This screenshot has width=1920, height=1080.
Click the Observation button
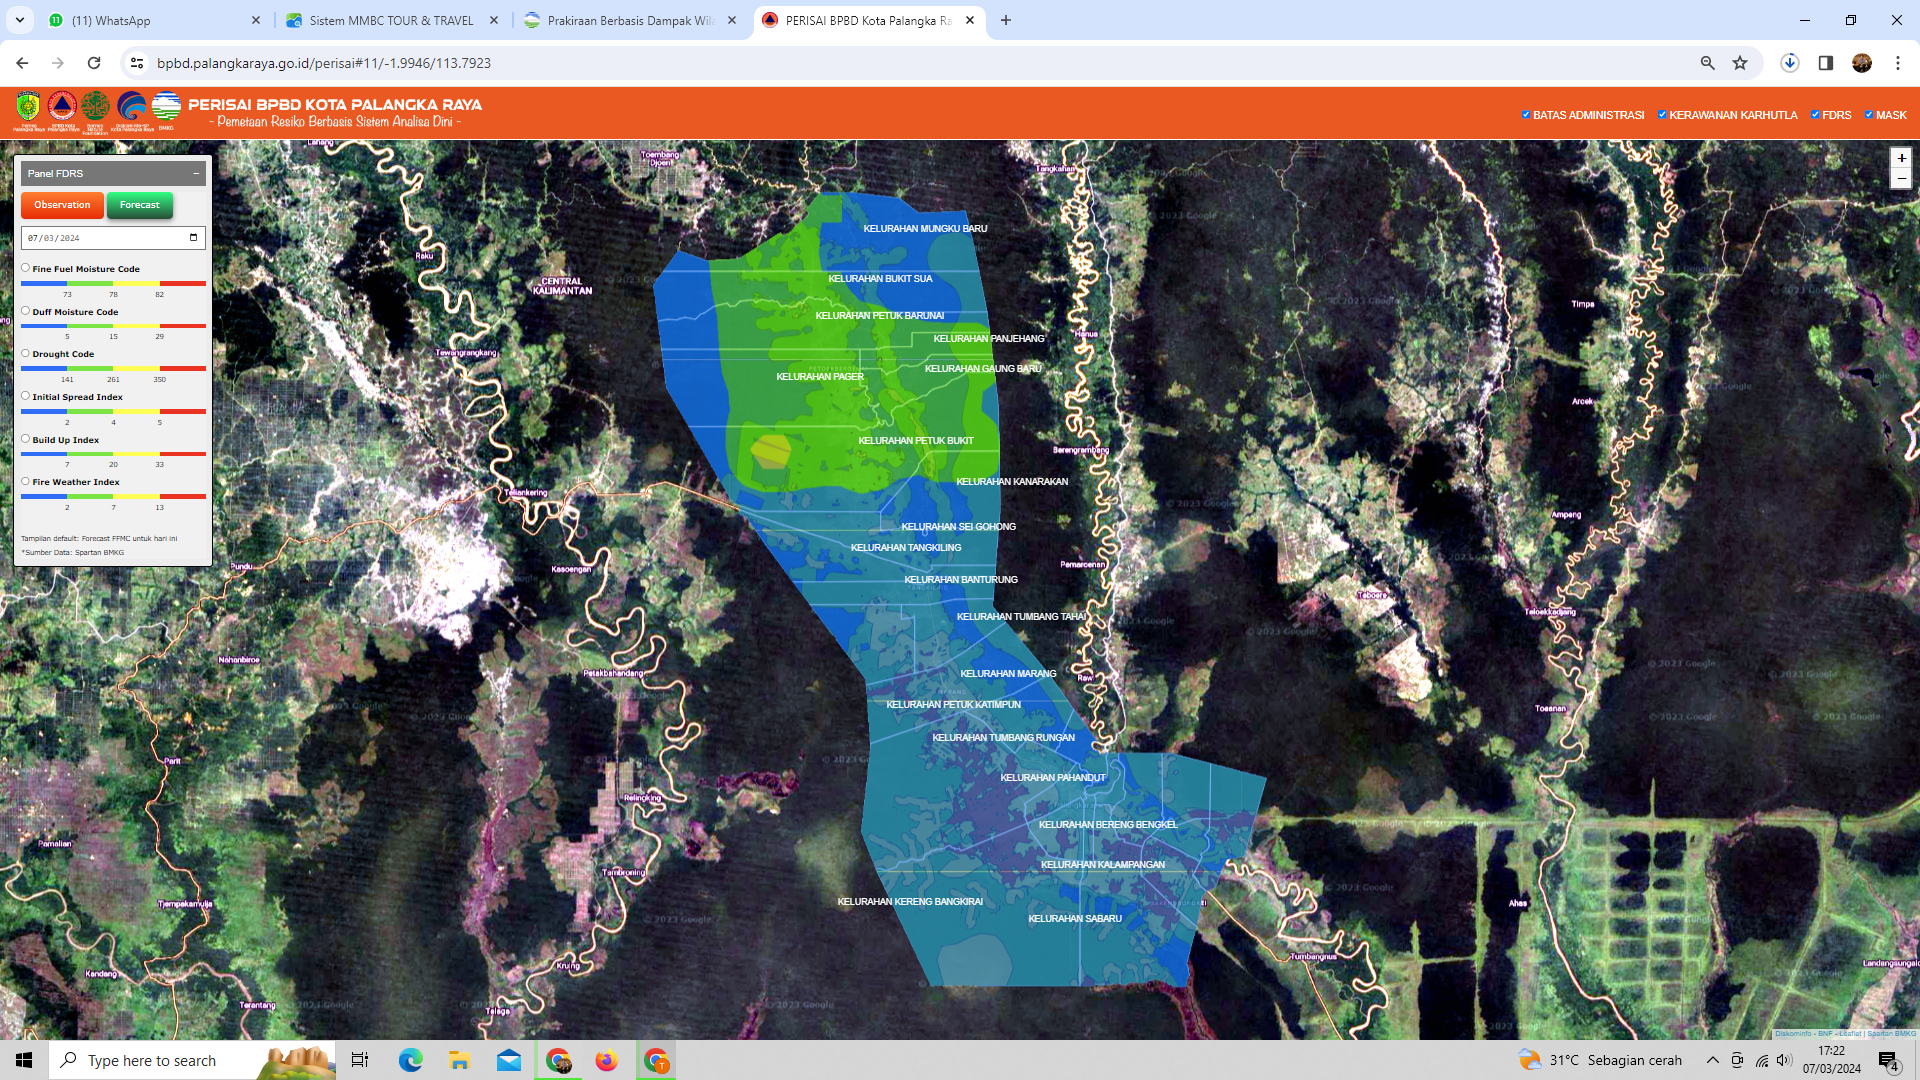62,205
